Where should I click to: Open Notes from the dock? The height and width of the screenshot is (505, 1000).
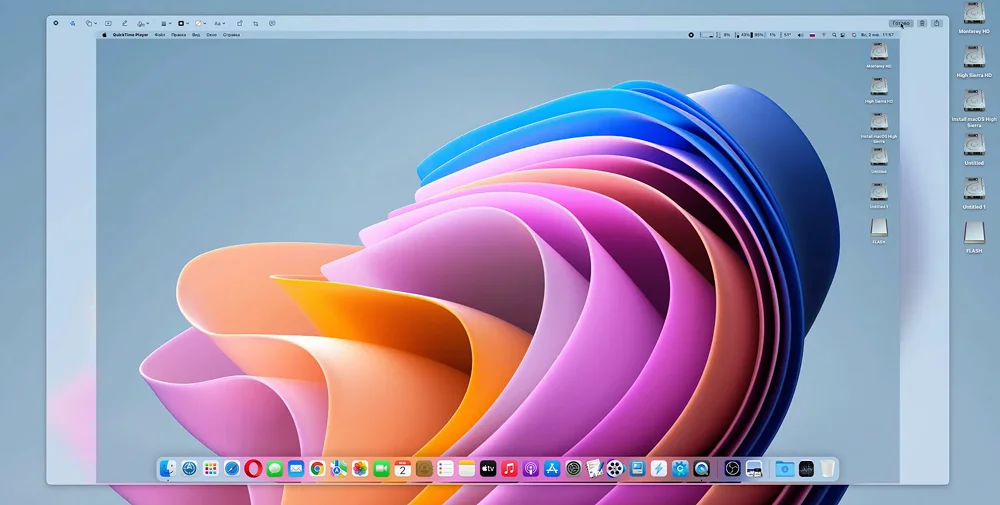[x=467, y=469]
